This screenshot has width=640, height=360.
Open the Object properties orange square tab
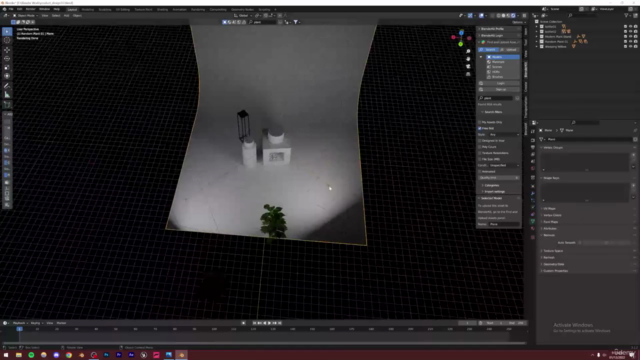tap(533, 186)
